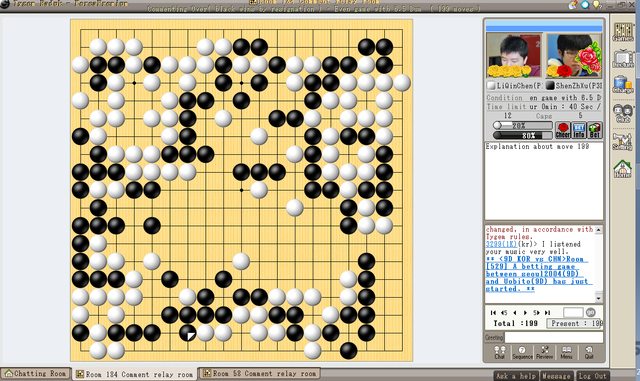
Task: Click the Ask a help button
Action: click(516, 376)
